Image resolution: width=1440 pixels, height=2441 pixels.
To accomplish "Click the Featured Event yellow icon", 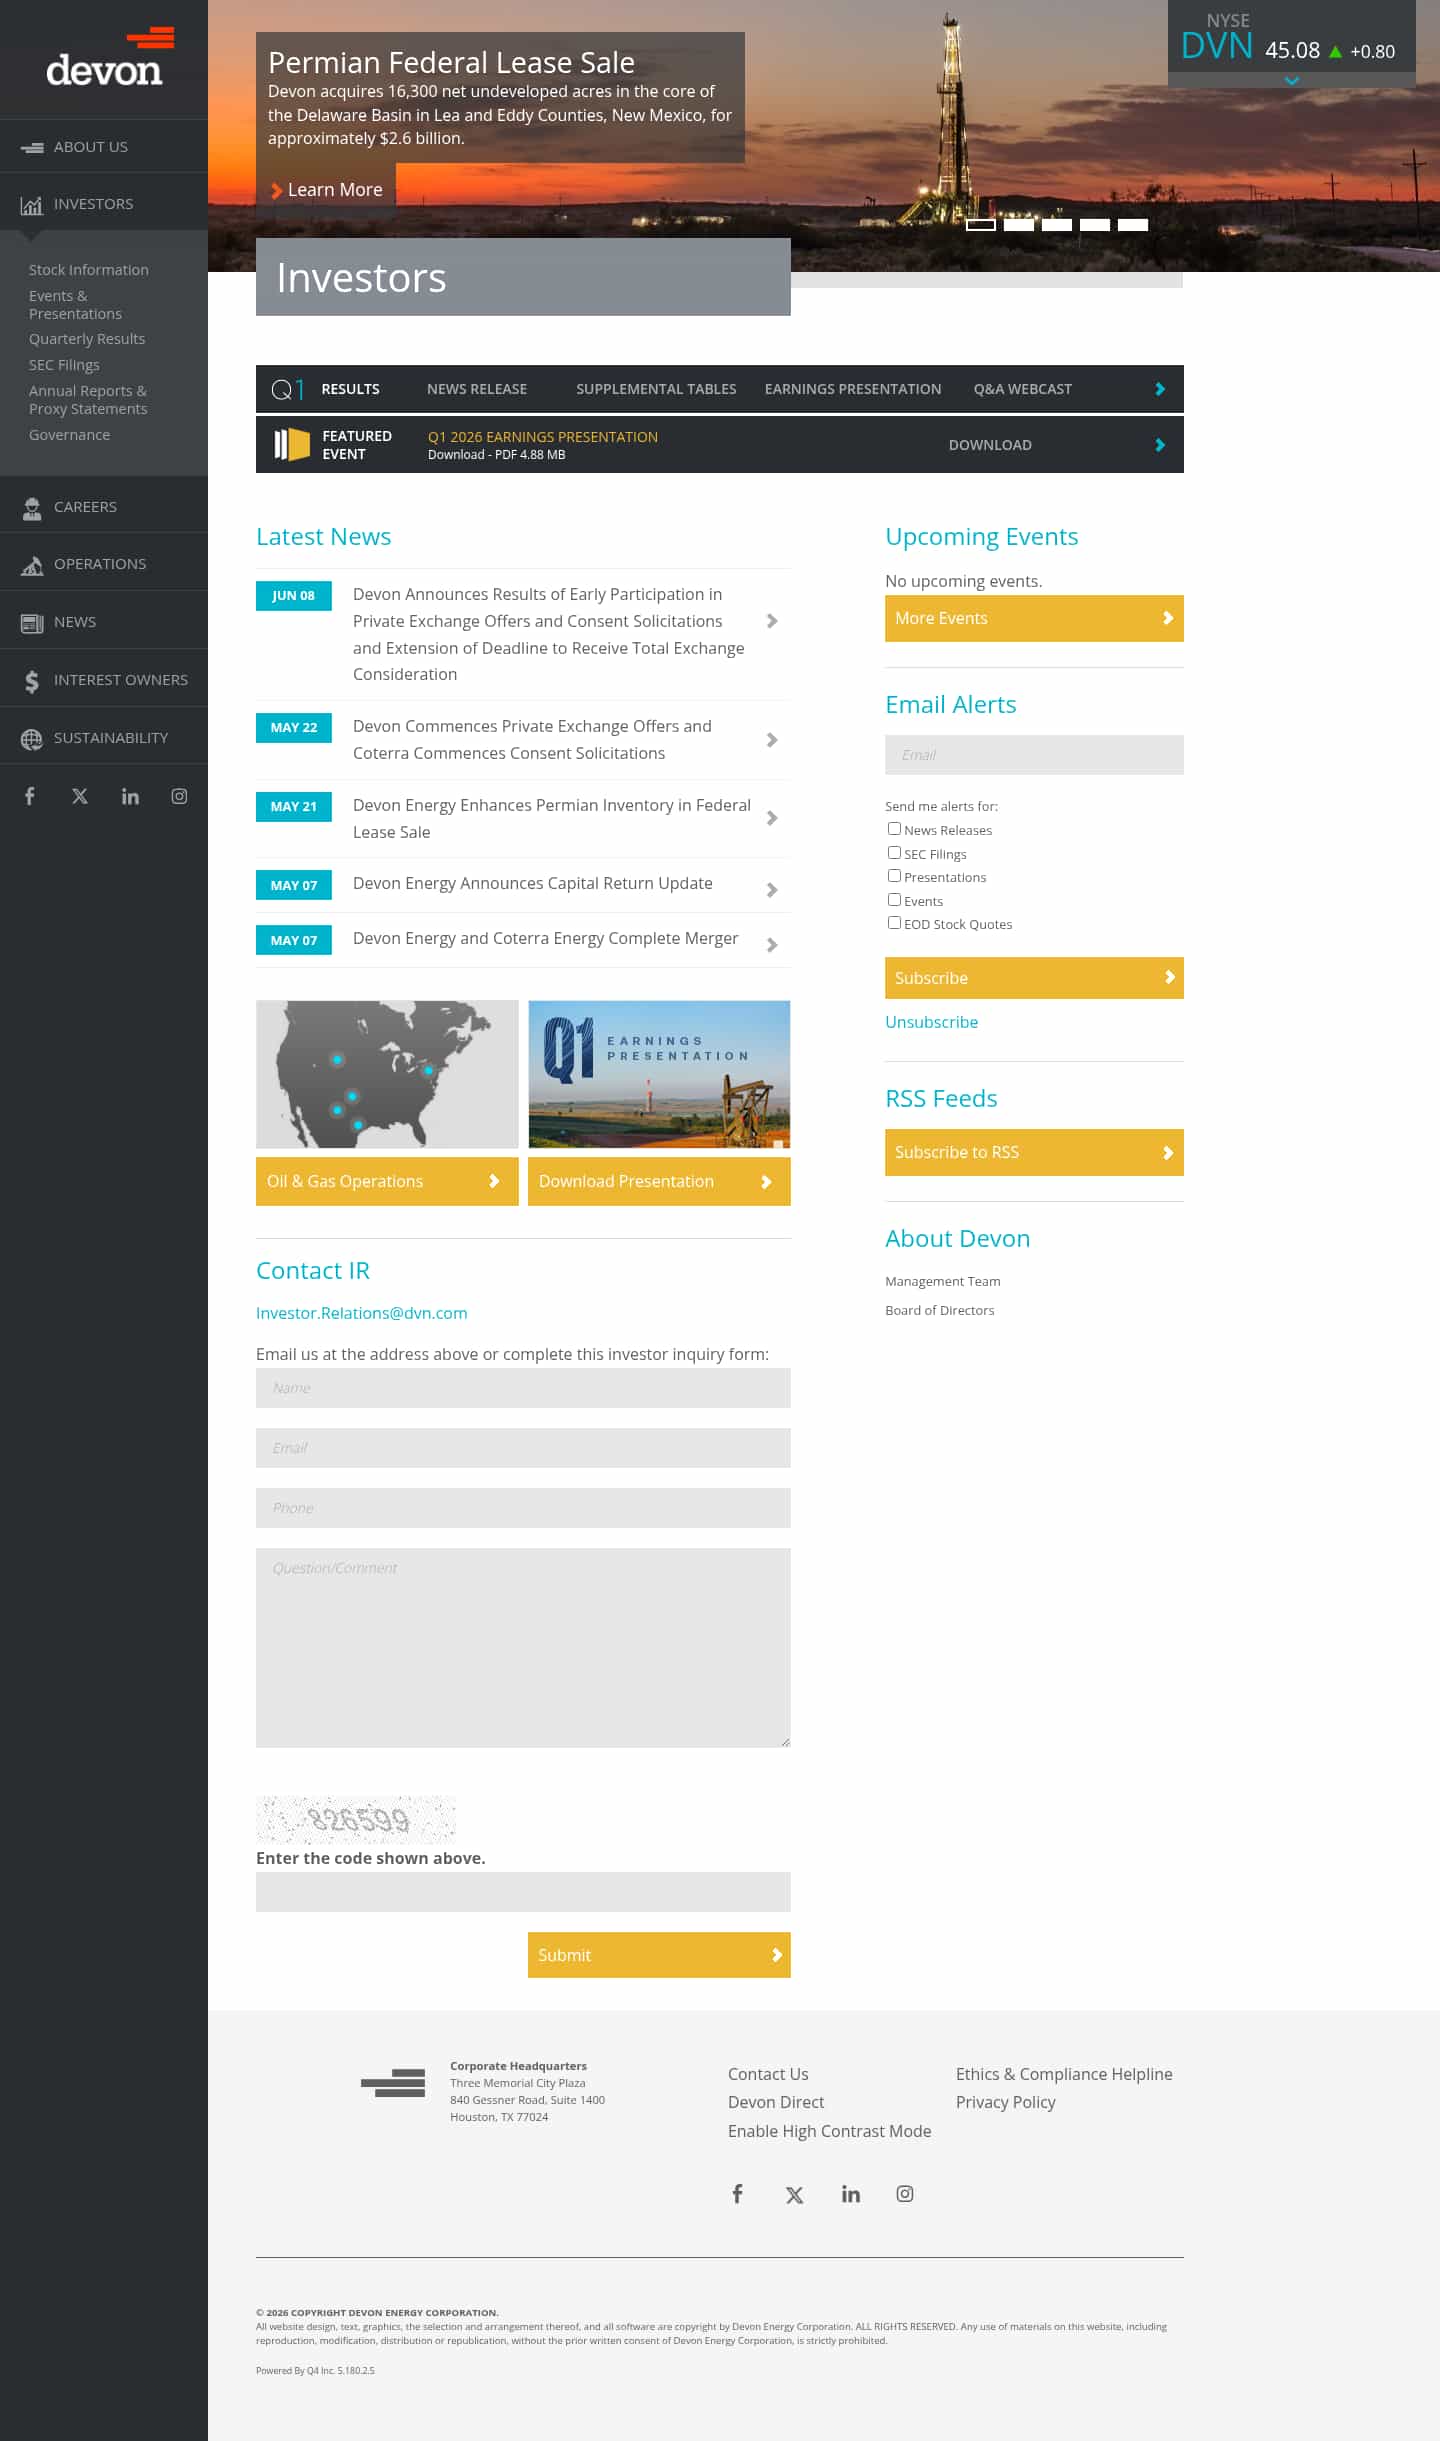I will point(292,444).
